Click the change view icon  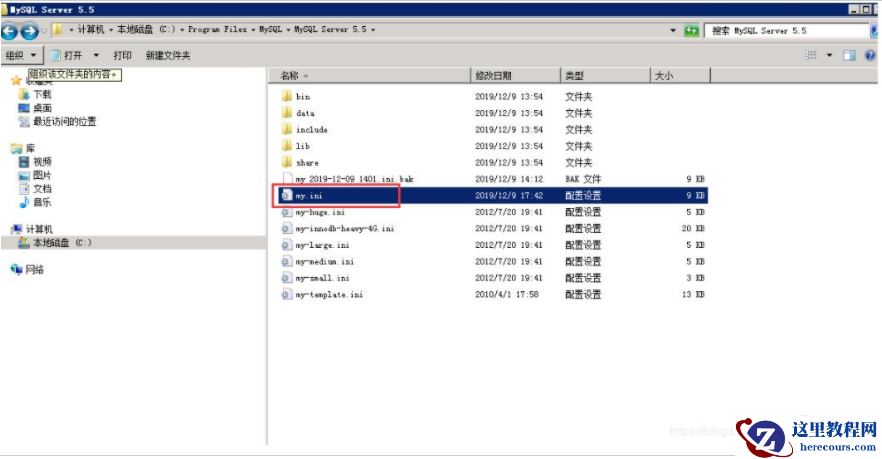tap(811, 55)
